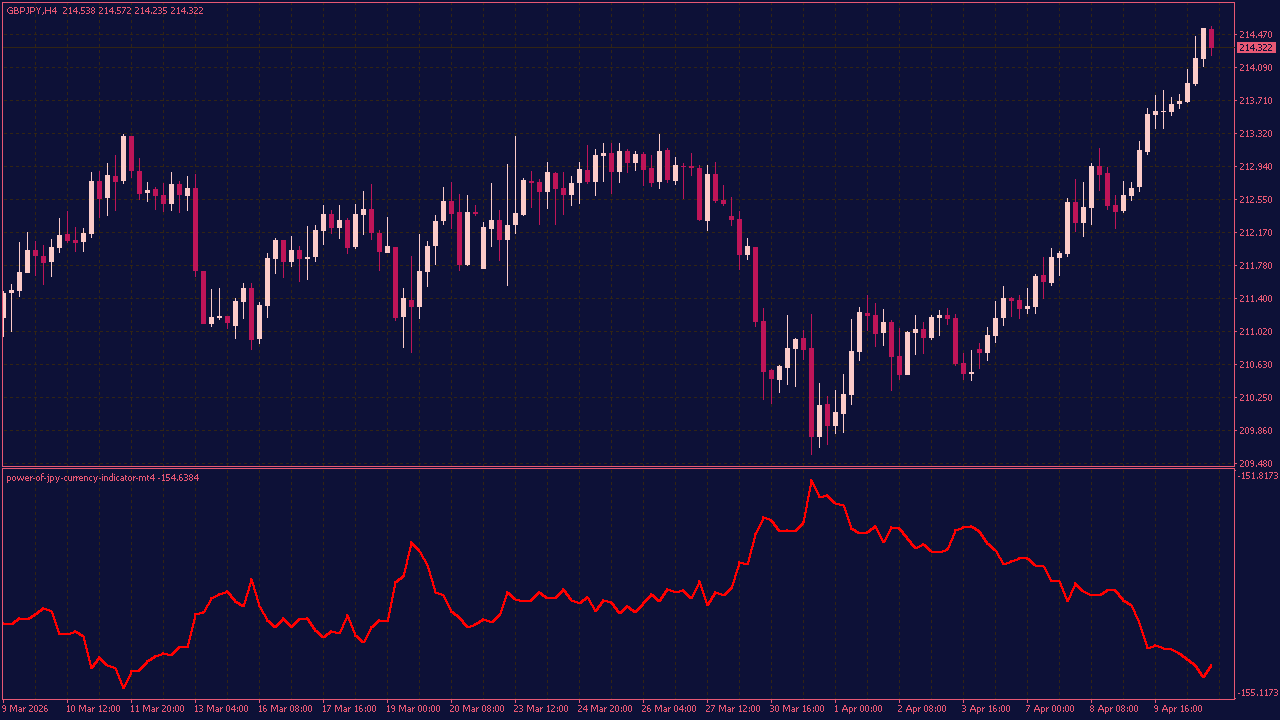1280x720 pixels.
Task: Select the 214.470 value on the price scale
Action: point(1256,32)
